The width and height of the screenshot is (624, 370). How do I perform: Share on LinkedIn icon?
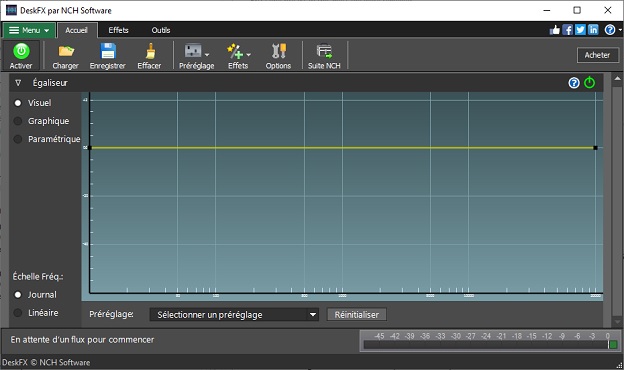click(x=593, y=30)
